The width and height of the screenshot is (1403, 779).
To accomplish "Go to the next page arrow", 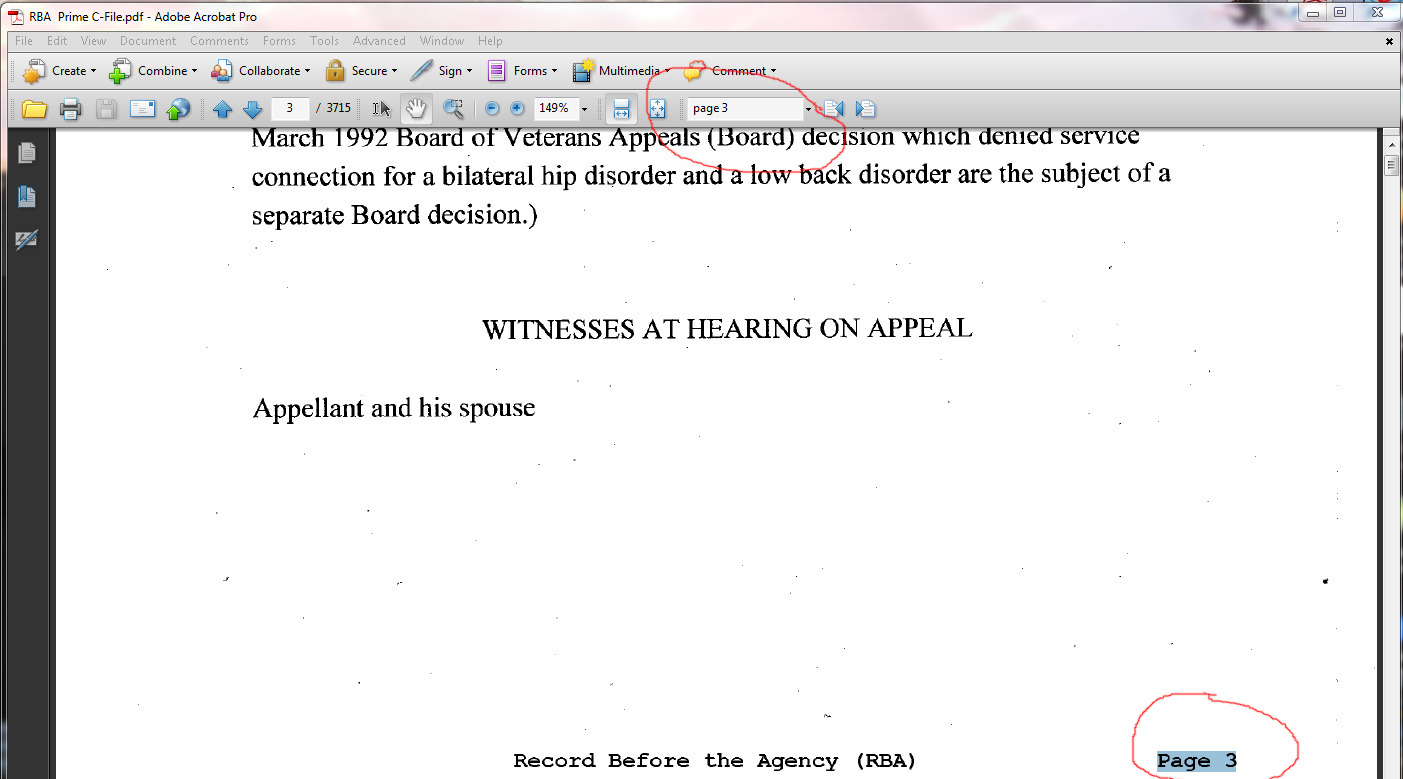I will [253, 109].
